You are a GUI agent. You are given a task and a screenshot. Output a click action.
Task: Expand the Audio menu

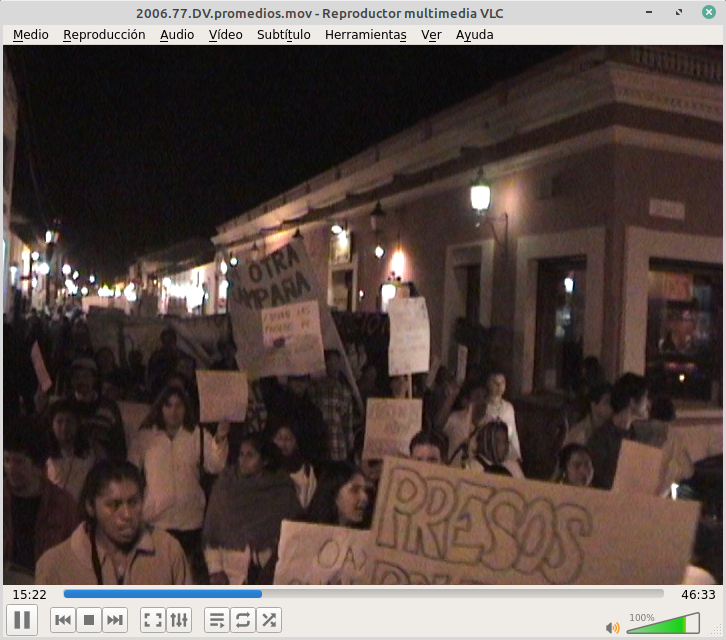[x=177, y=34]
